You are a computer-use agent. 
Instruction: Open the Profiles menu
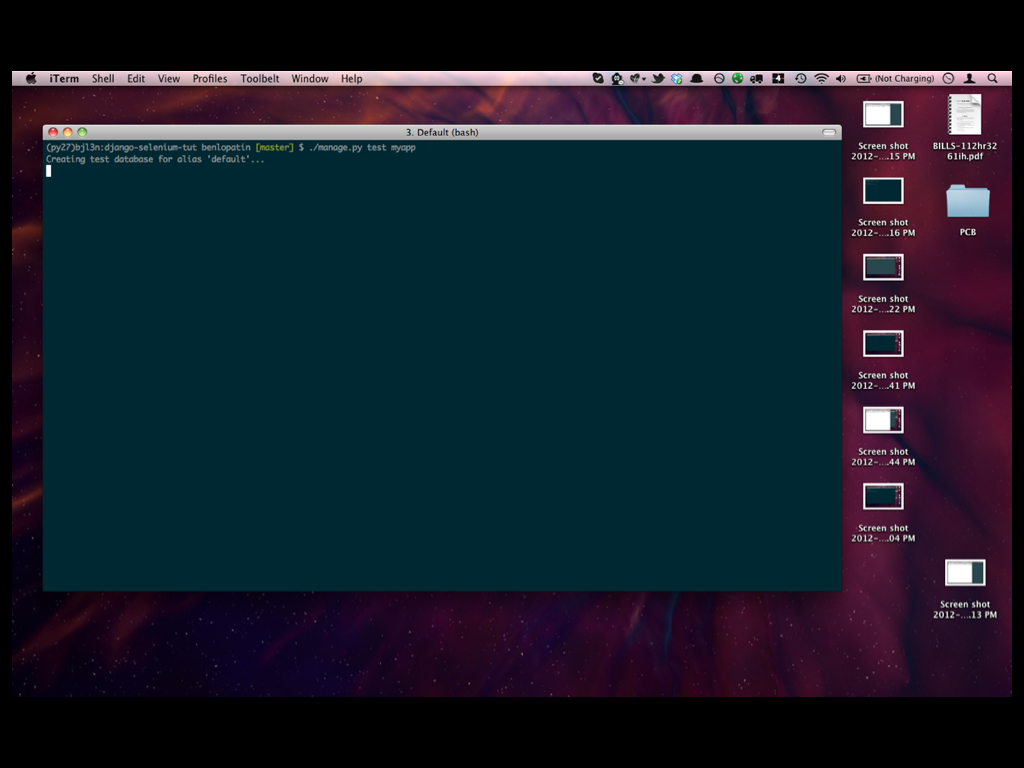point(210,78)
